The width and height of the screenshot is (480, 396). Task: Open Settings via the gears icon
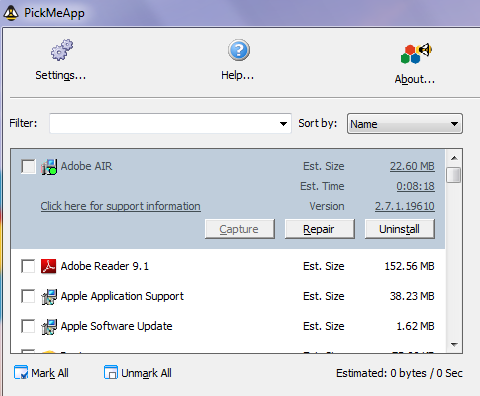(x=62, y=50)
